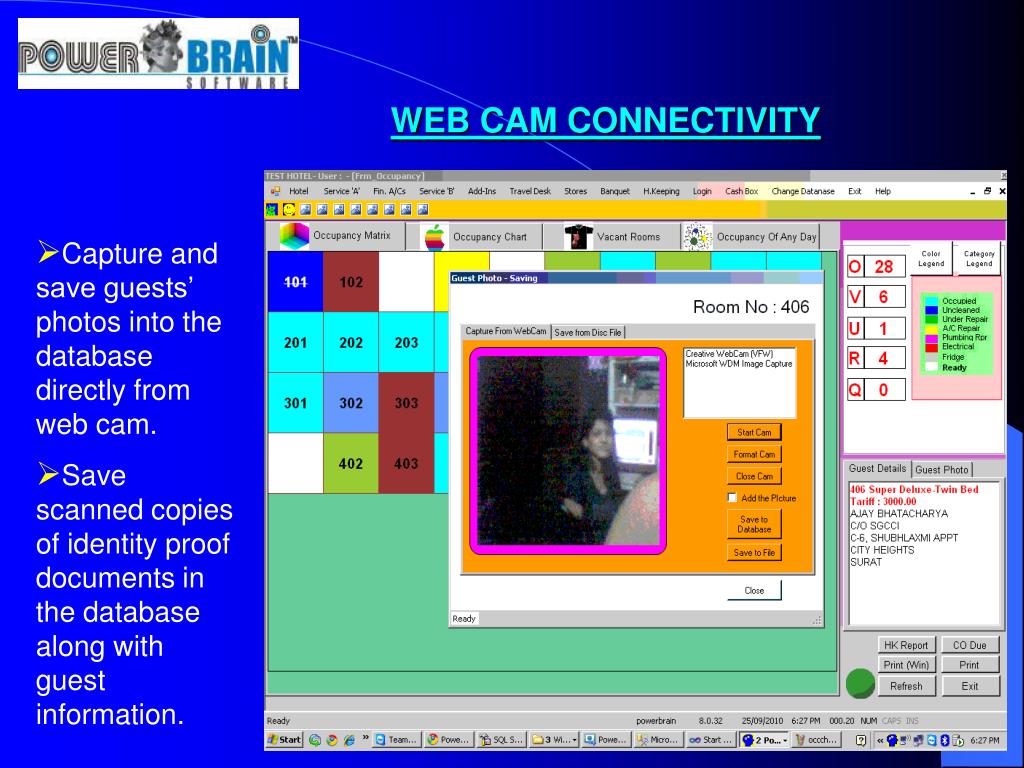
Task: Switch to the Team... taskbar window
Action: 396,740
